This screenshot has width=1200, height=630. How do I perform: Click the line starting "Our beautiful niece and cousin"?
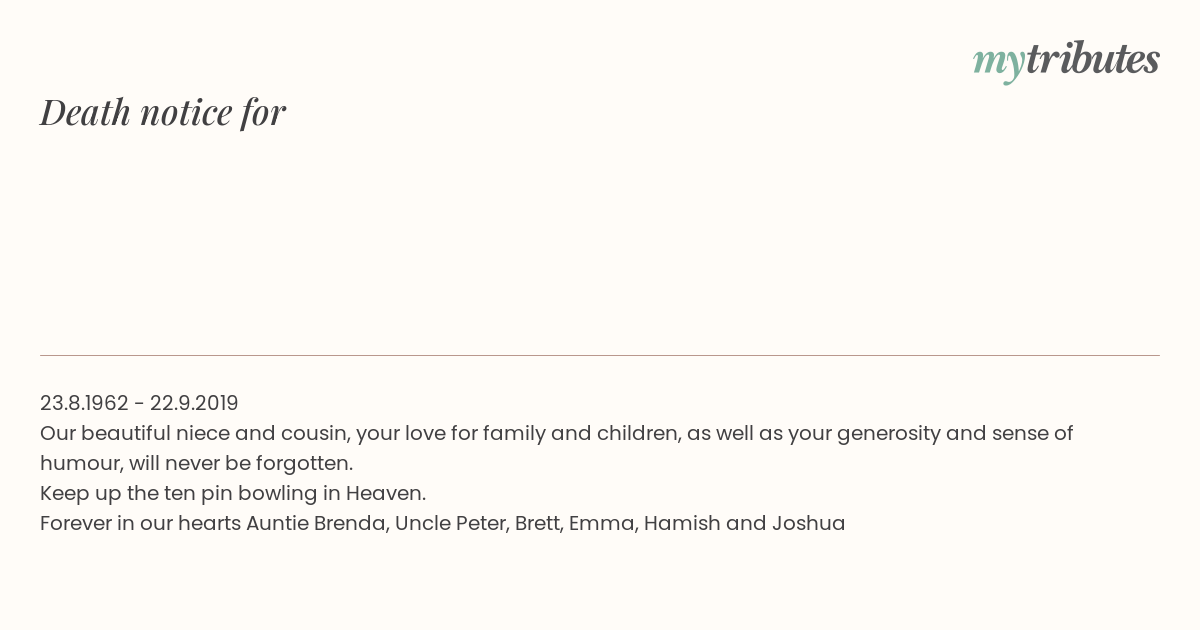pyautogui.click(x=556, y=434)
